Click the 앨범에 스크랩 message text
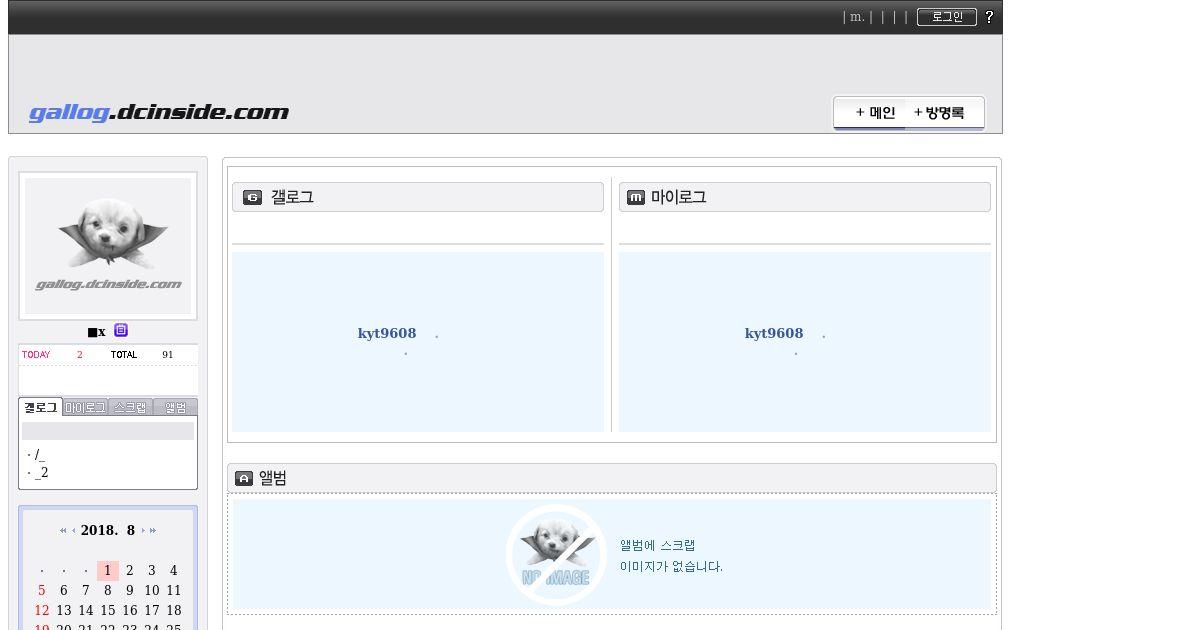Viewport: 1200px width, 630px height. (x=657, y=546)
